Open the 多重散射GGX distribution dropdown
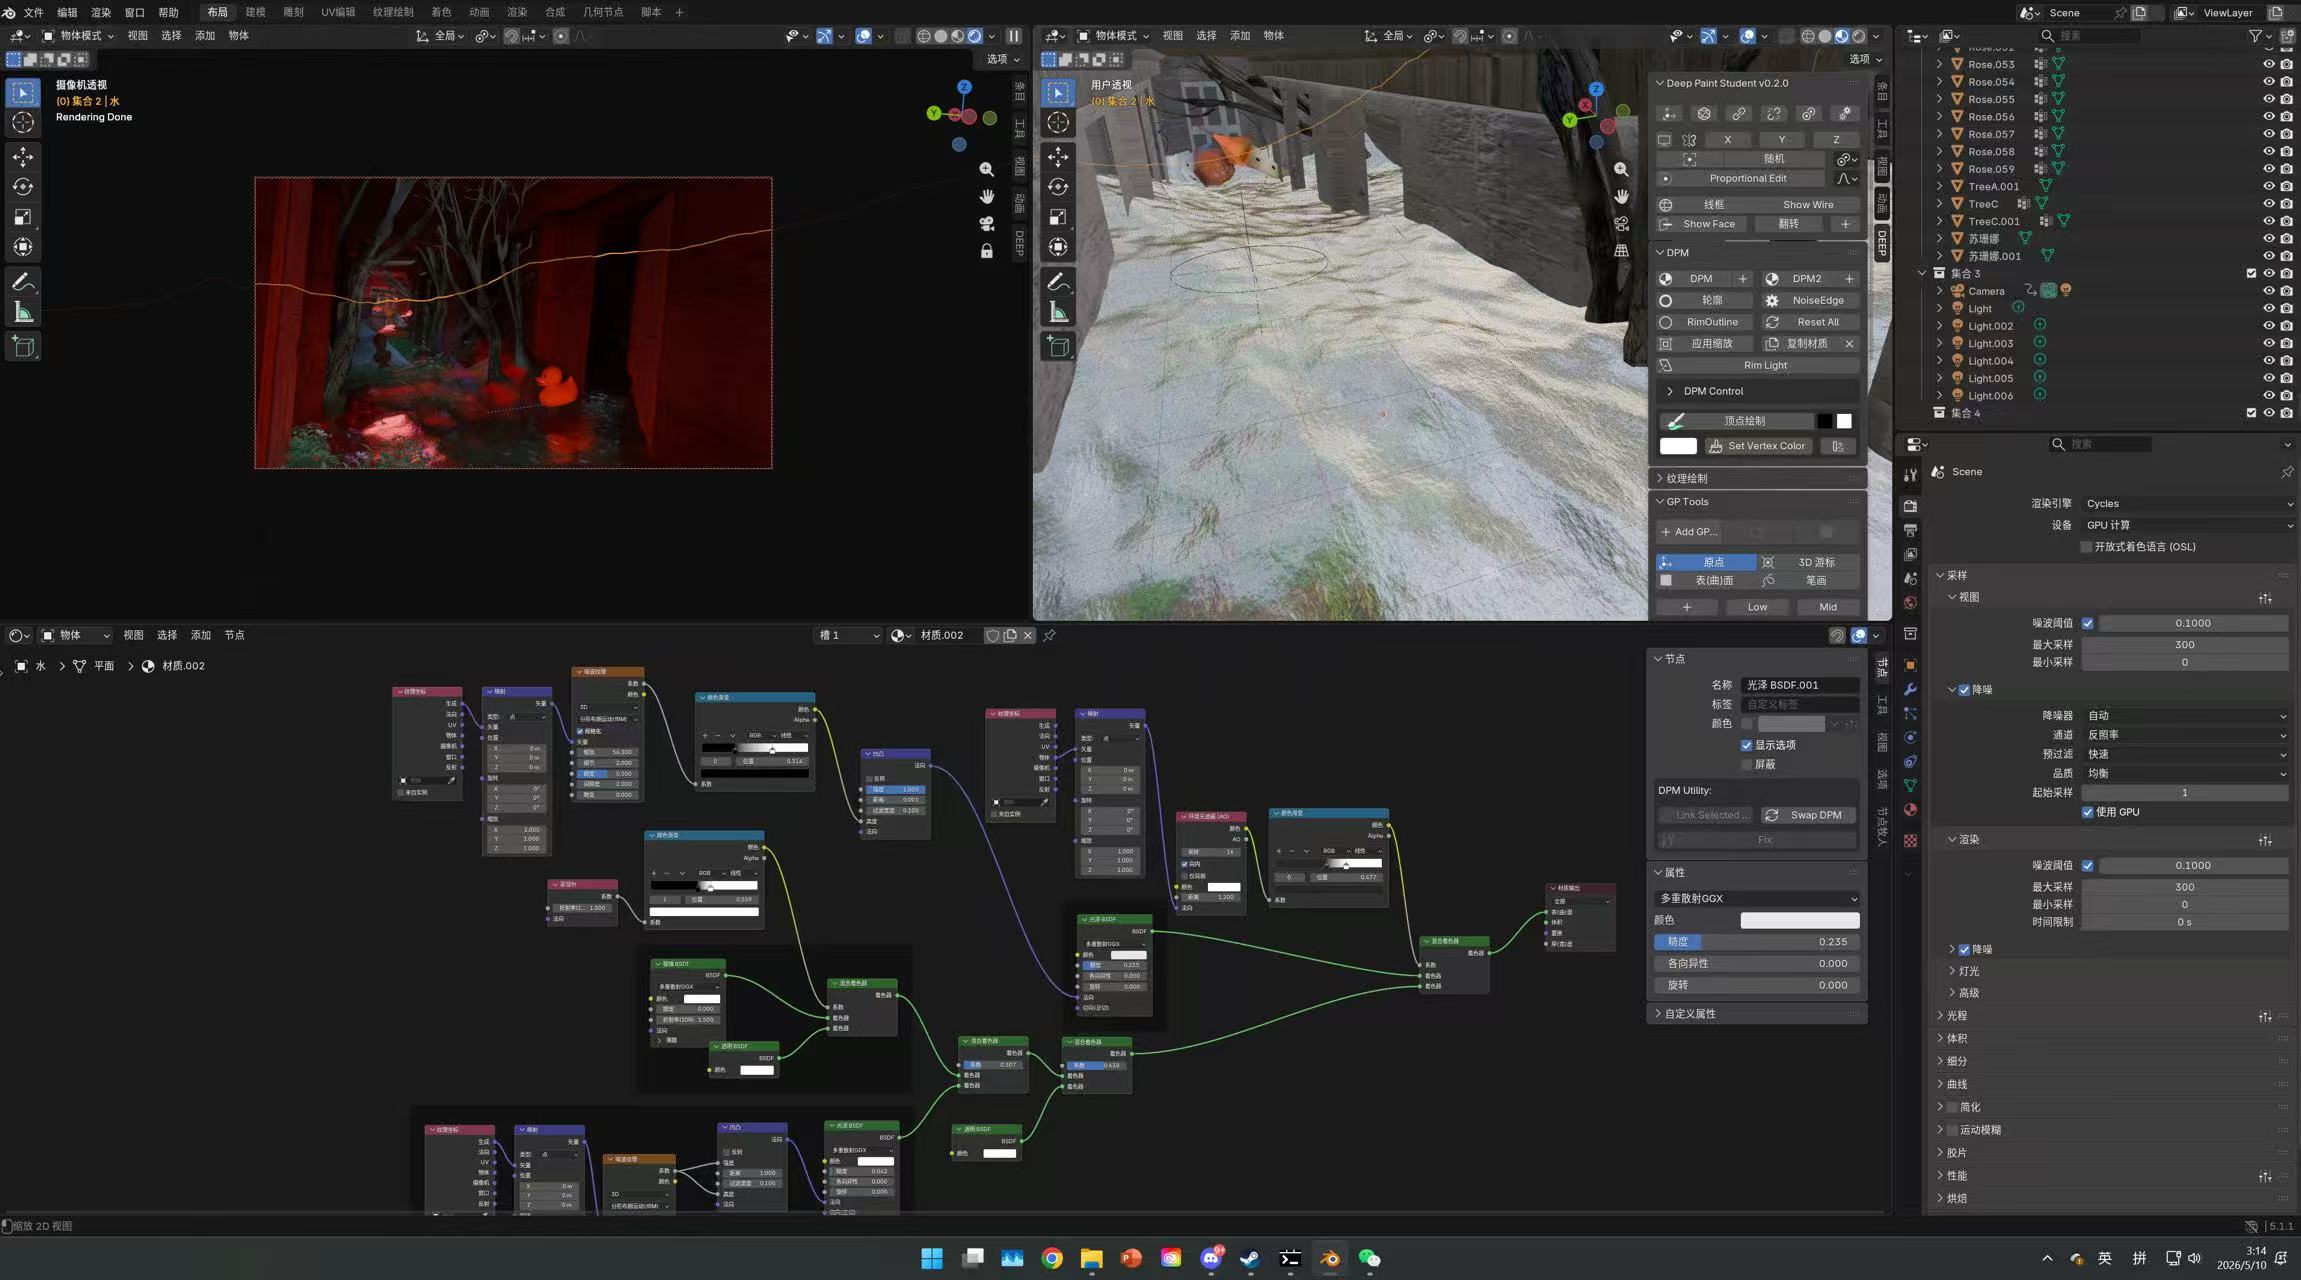2301x1280 pixels. click(1757, 898)
